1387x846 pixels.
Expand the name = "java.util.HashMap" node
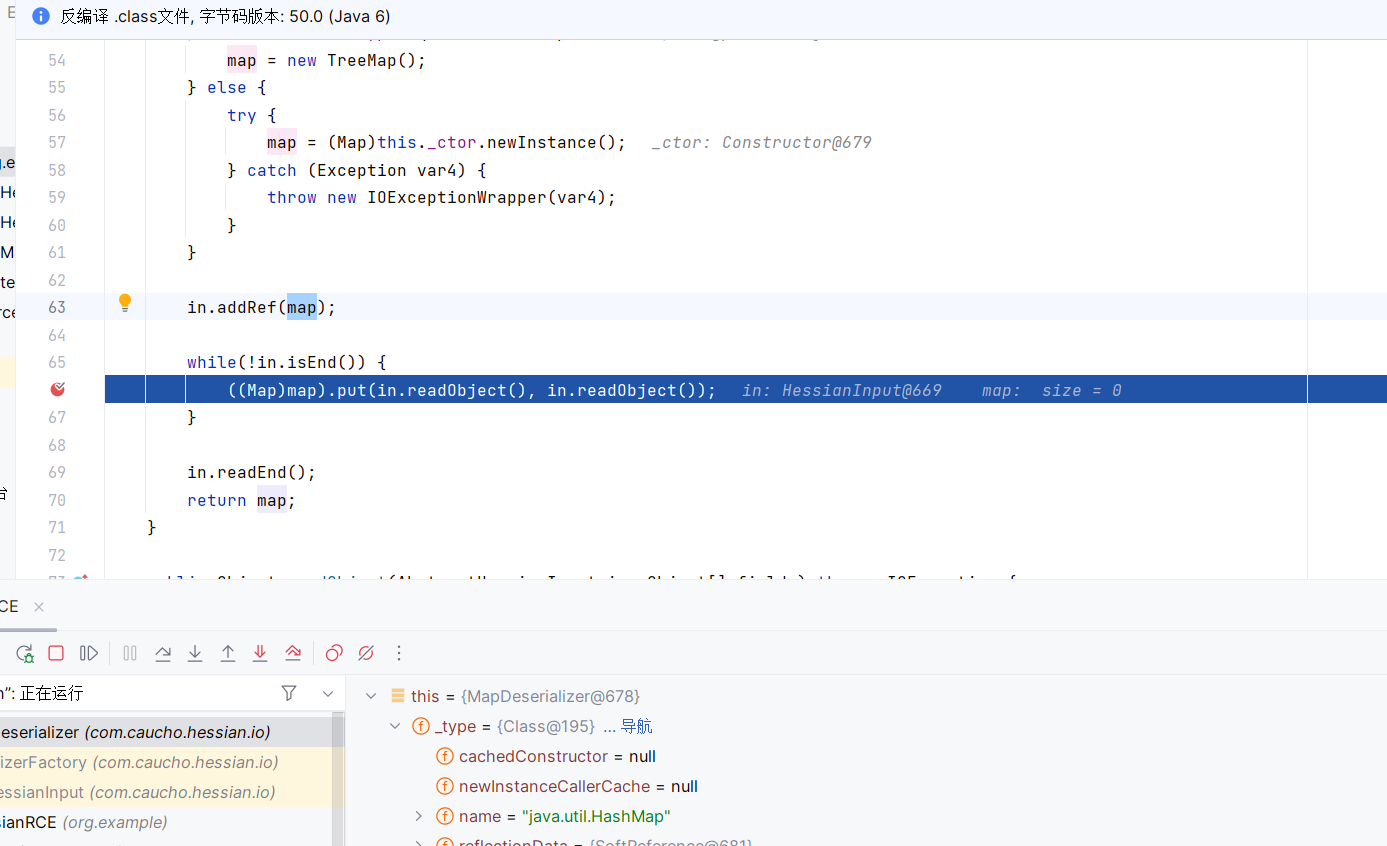[x=419, y=816]
